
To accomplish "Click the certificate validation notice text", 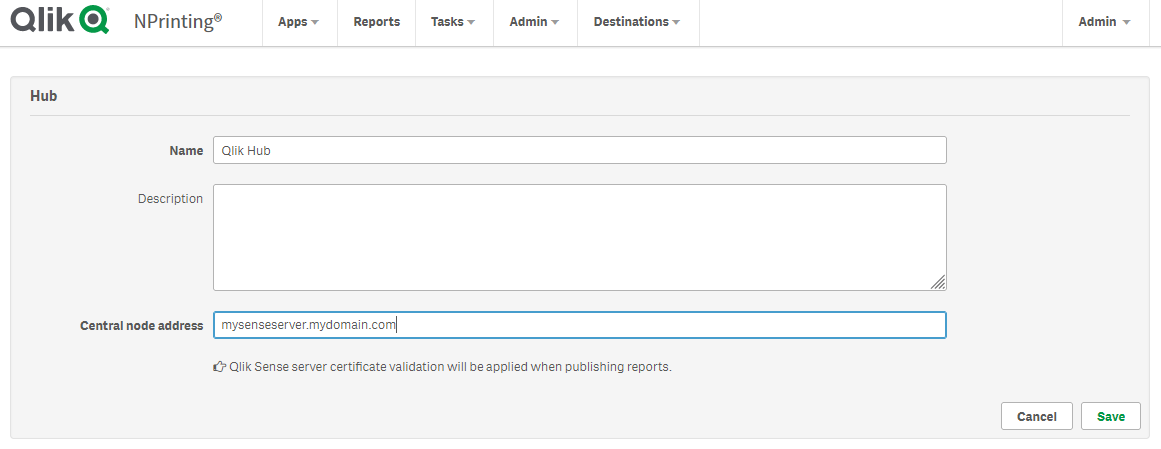I will pos(450,367).
